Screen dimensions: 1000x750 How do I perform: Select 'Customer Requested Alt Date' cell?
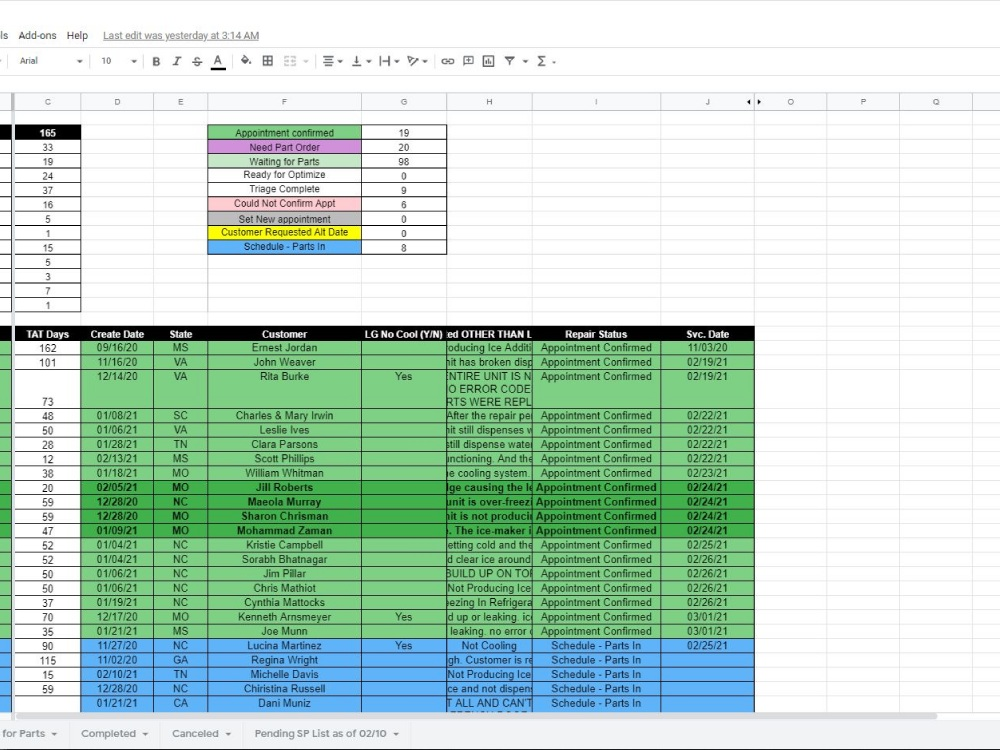(284, 233)
